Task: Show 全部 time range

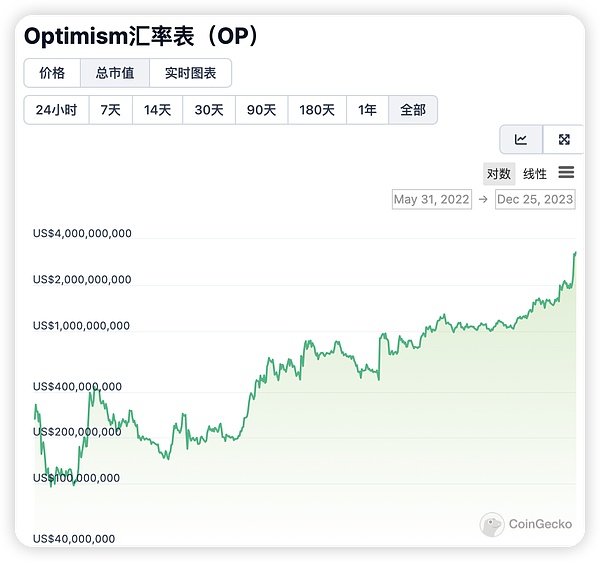Action: tap(413, 110)
